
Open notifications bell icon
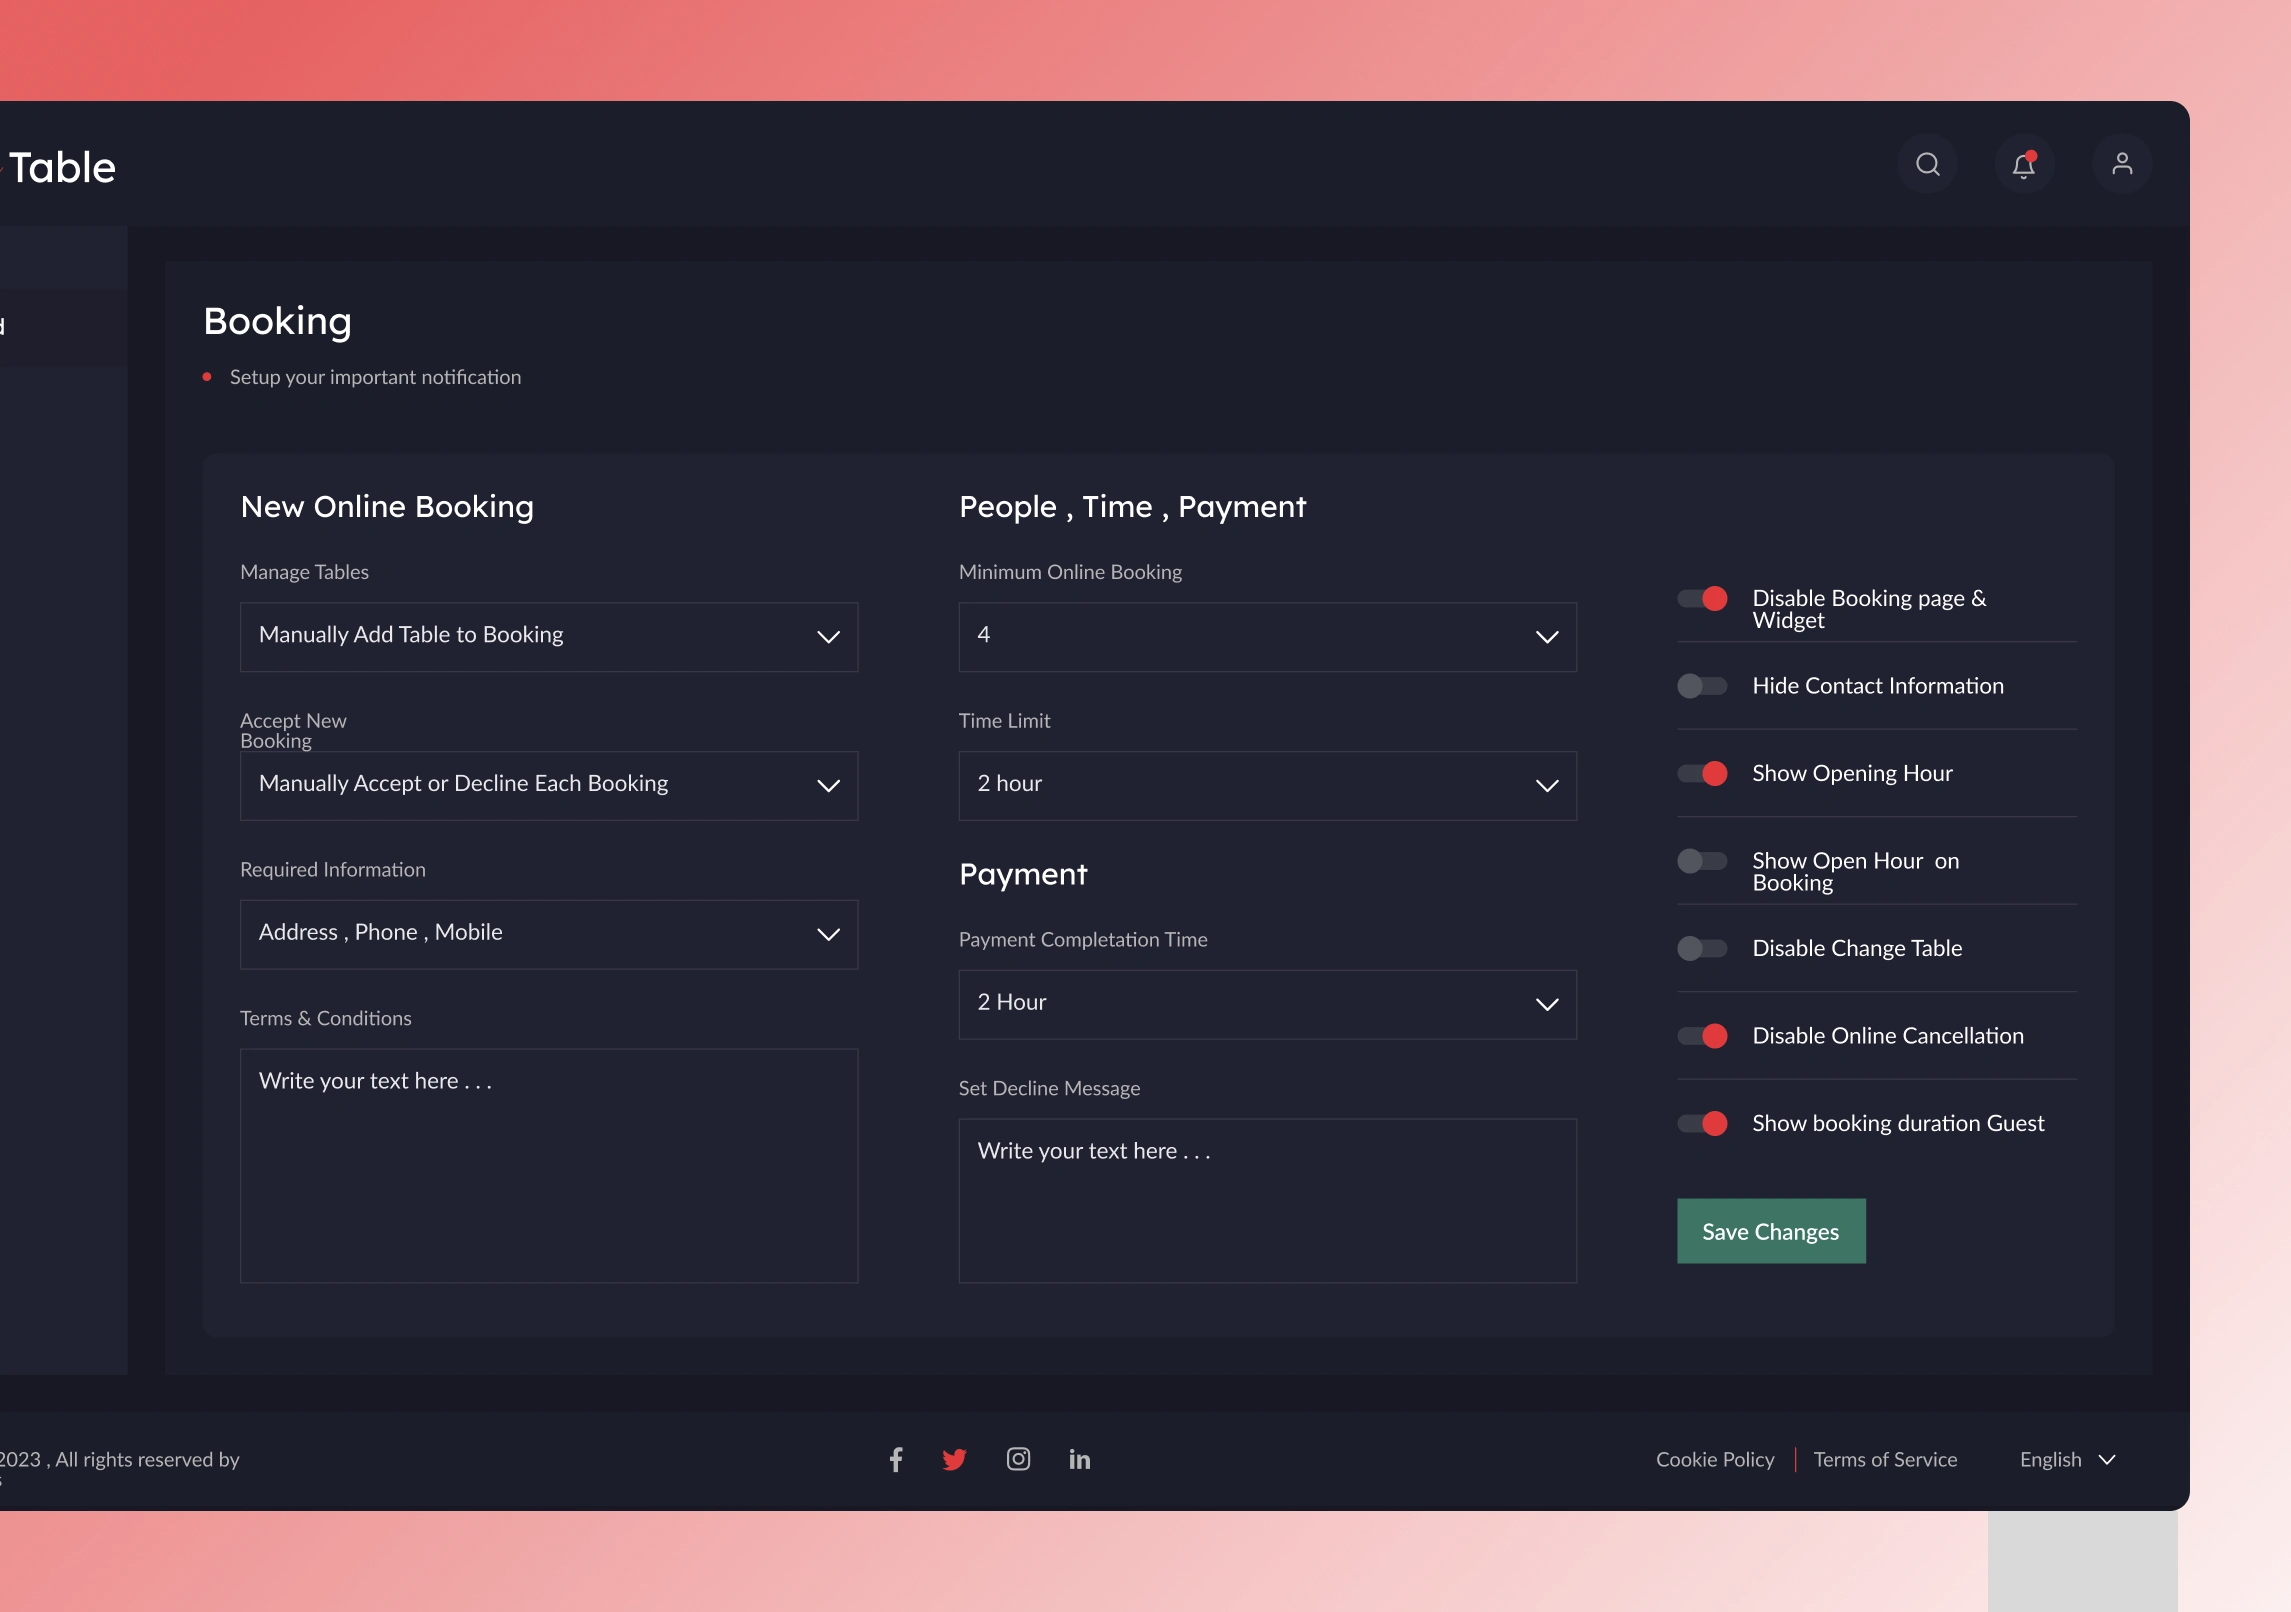(2024, 164)
